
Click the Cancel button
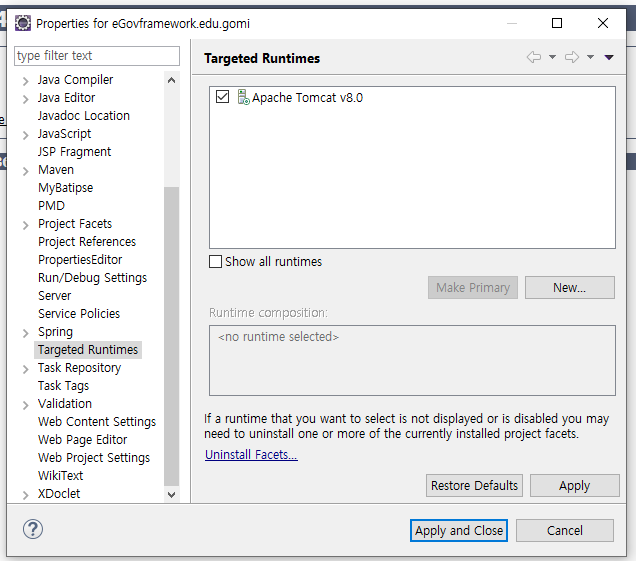[x=565, y=531]
